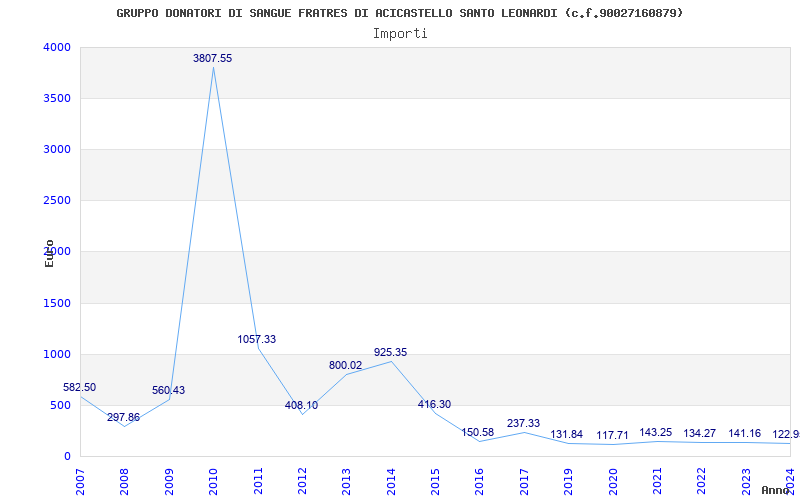The width and height of the screenshot is (800, 500).
Task: Click the 2500 y-axis tick label
Action: pyautogui.click(x=57, y=201)
